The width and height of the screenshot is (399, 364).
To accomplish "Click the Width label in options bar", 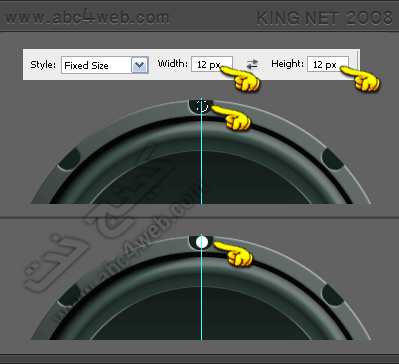I will pyautogui.click(x=173, y=63).
